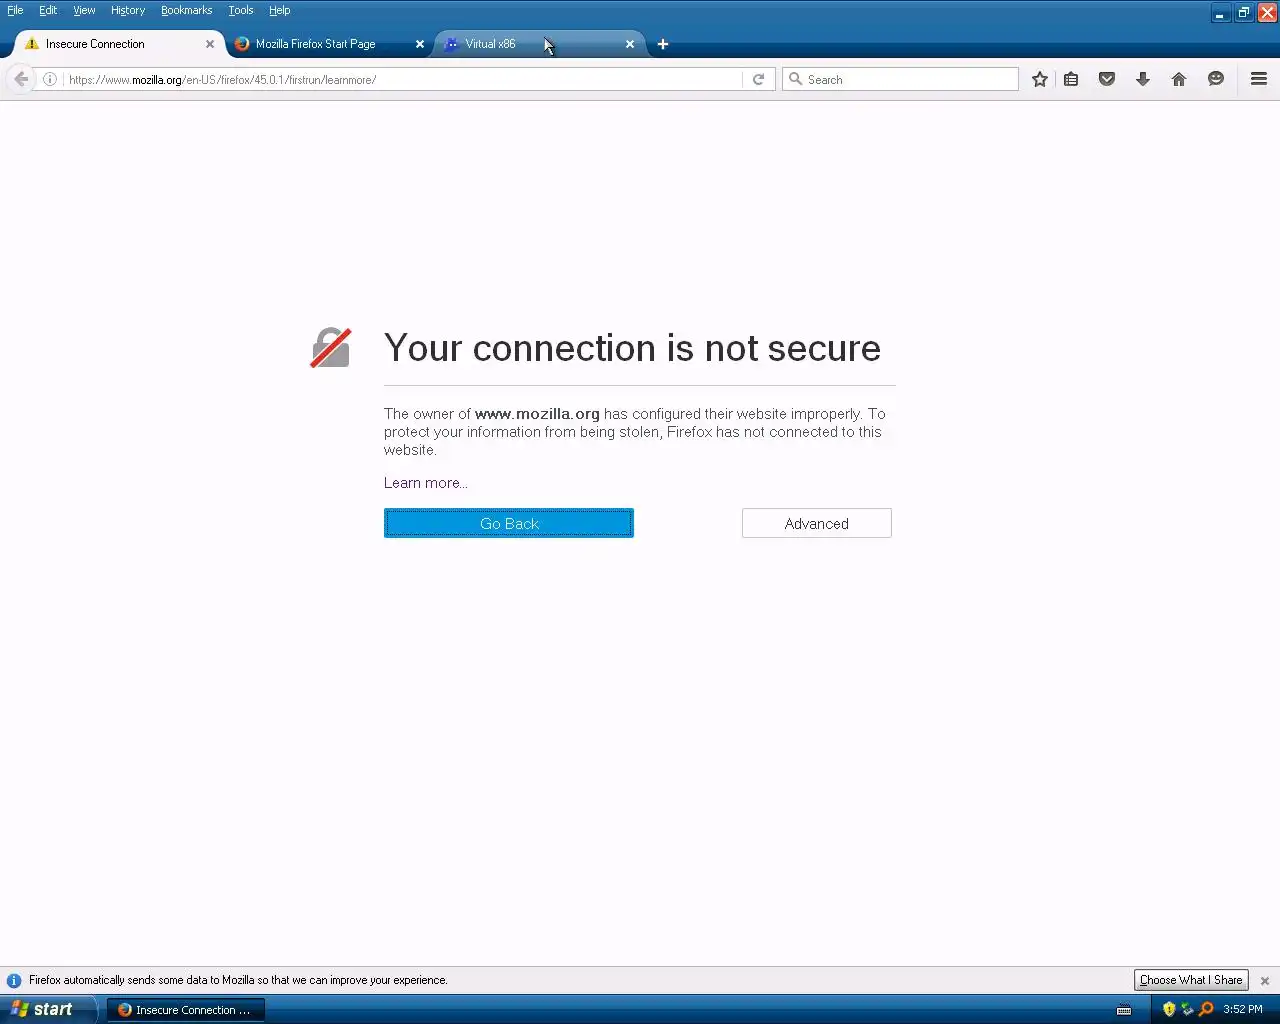Open the Downloads arrow icon
The height and width of the screenshot is (1024, 1280).
1143,79
